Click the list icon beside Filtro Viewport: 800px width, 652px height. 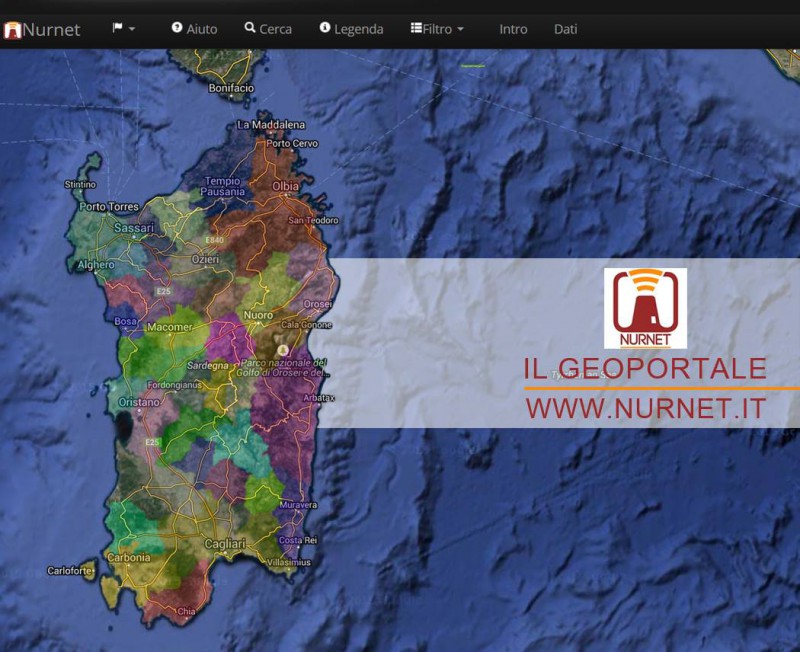(416, 28)
